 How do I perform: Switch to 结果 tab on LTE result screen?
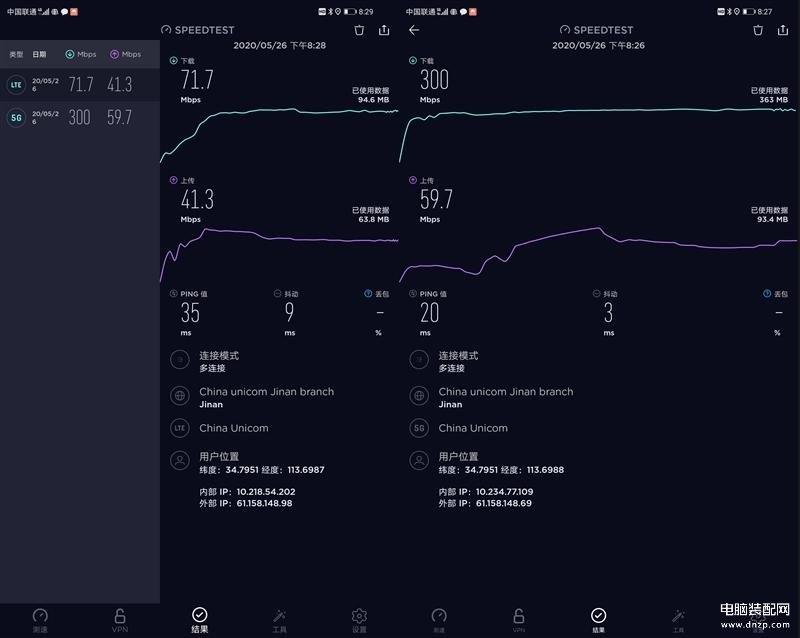(x=199, y=620)
